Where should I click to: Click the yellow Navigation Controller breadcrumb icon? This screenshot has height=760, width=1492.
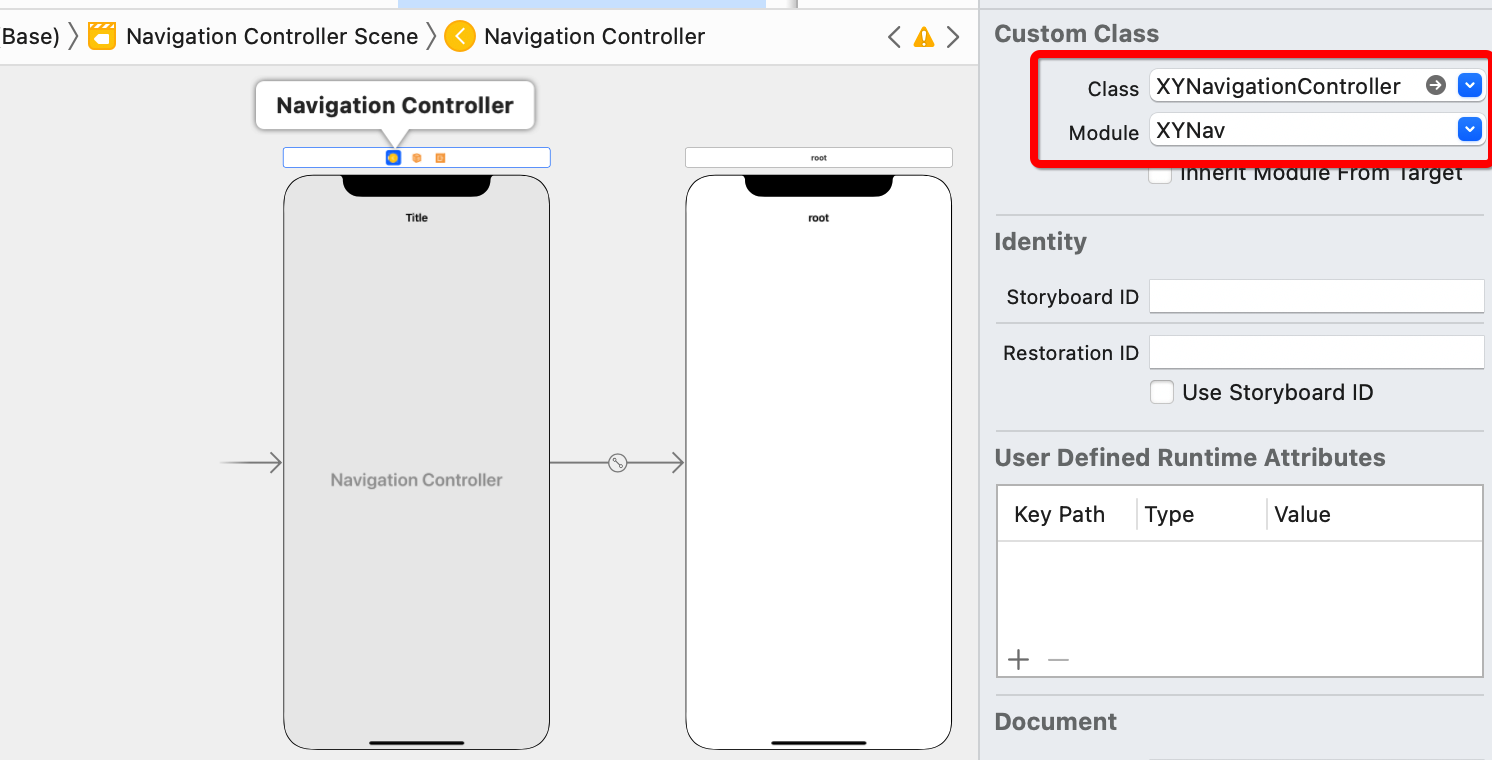[460, 37]
